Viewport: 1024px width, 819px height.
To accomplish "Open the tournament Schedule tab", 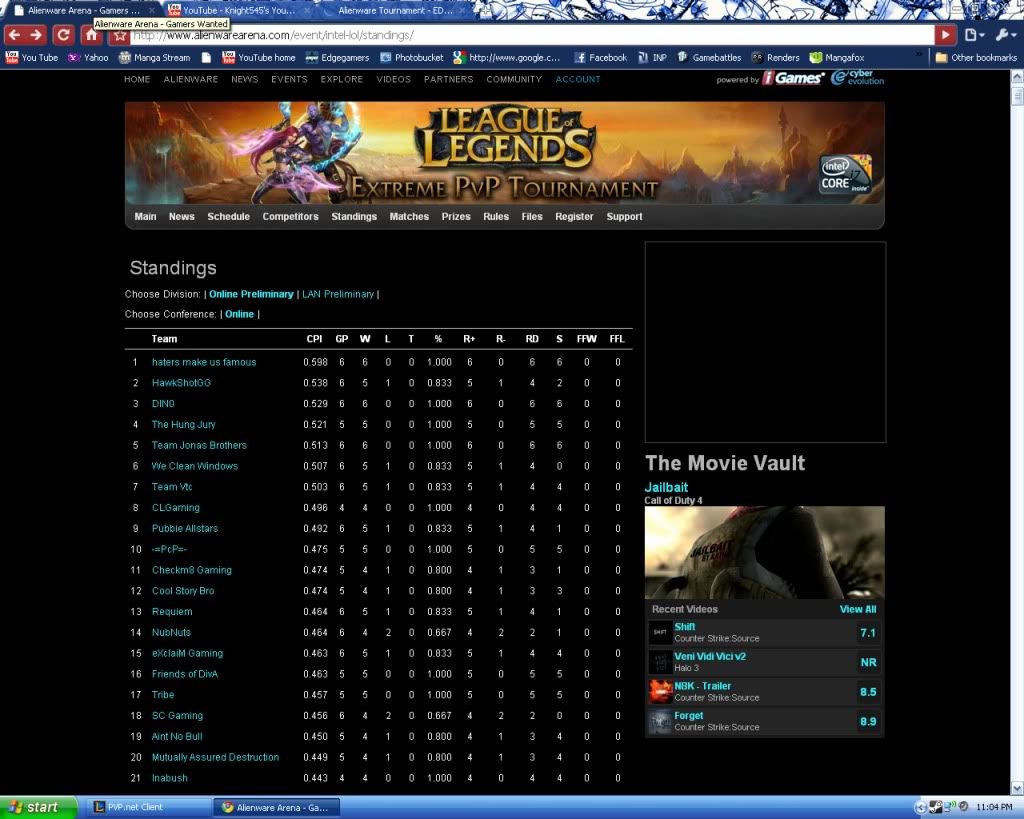I will pyautogui.click(x=229, y=216).
